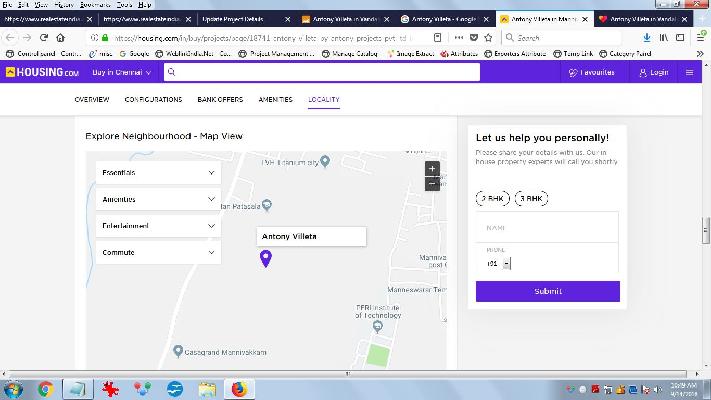Go back in Firefox
711x400 pixels.
click(10, 38)
